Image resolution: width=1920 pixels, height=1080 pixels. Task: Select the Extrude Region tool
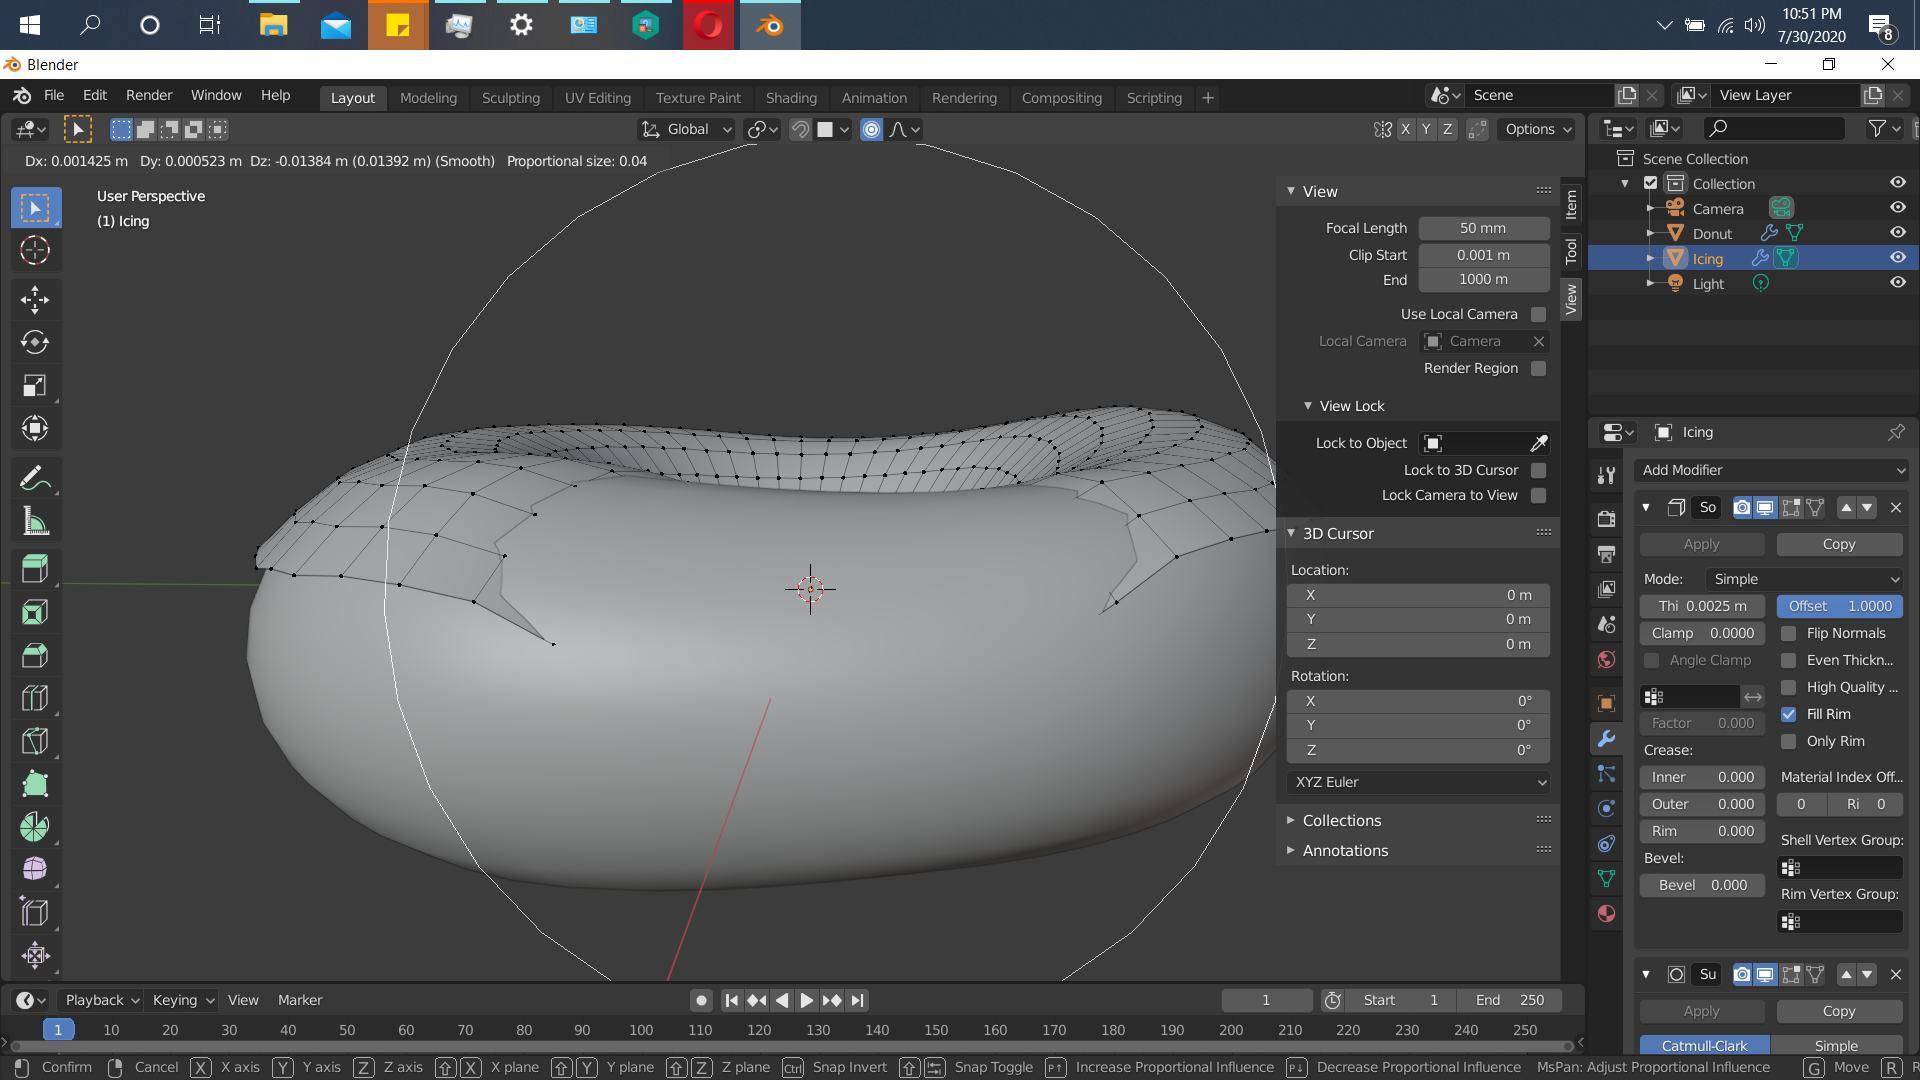[35, 569]
